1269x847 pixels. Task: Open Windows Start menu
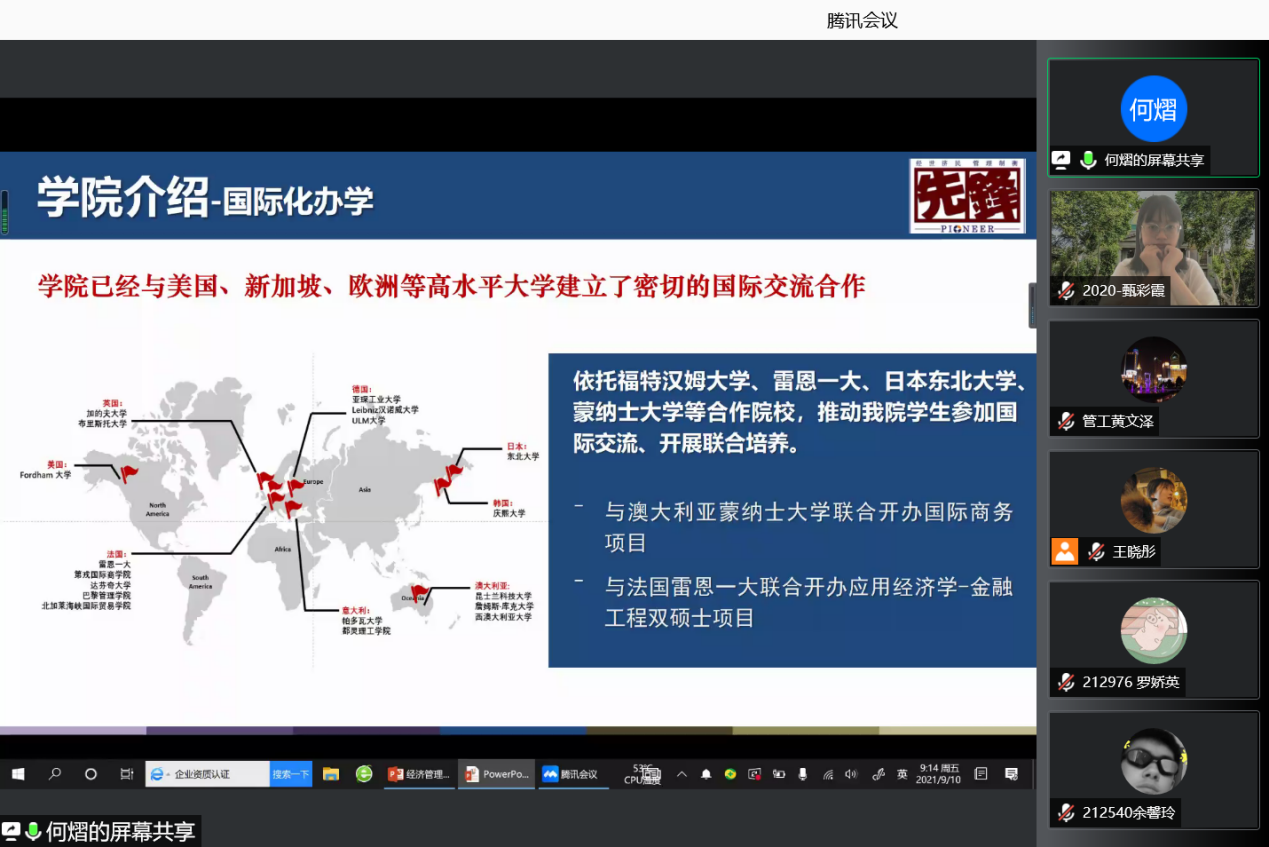[18, 774]
